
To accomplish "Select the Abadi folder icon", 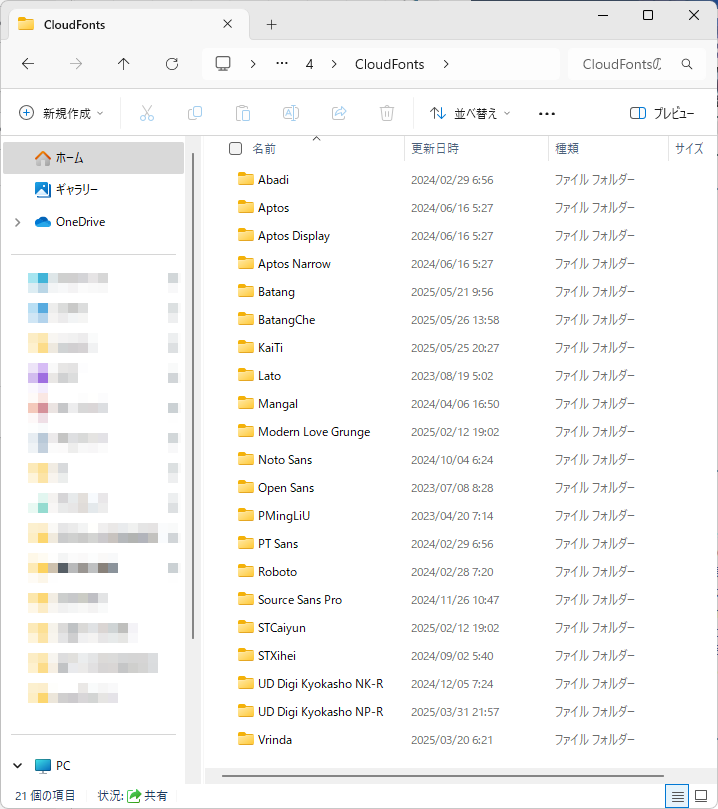I will click(x=246, y=179).
